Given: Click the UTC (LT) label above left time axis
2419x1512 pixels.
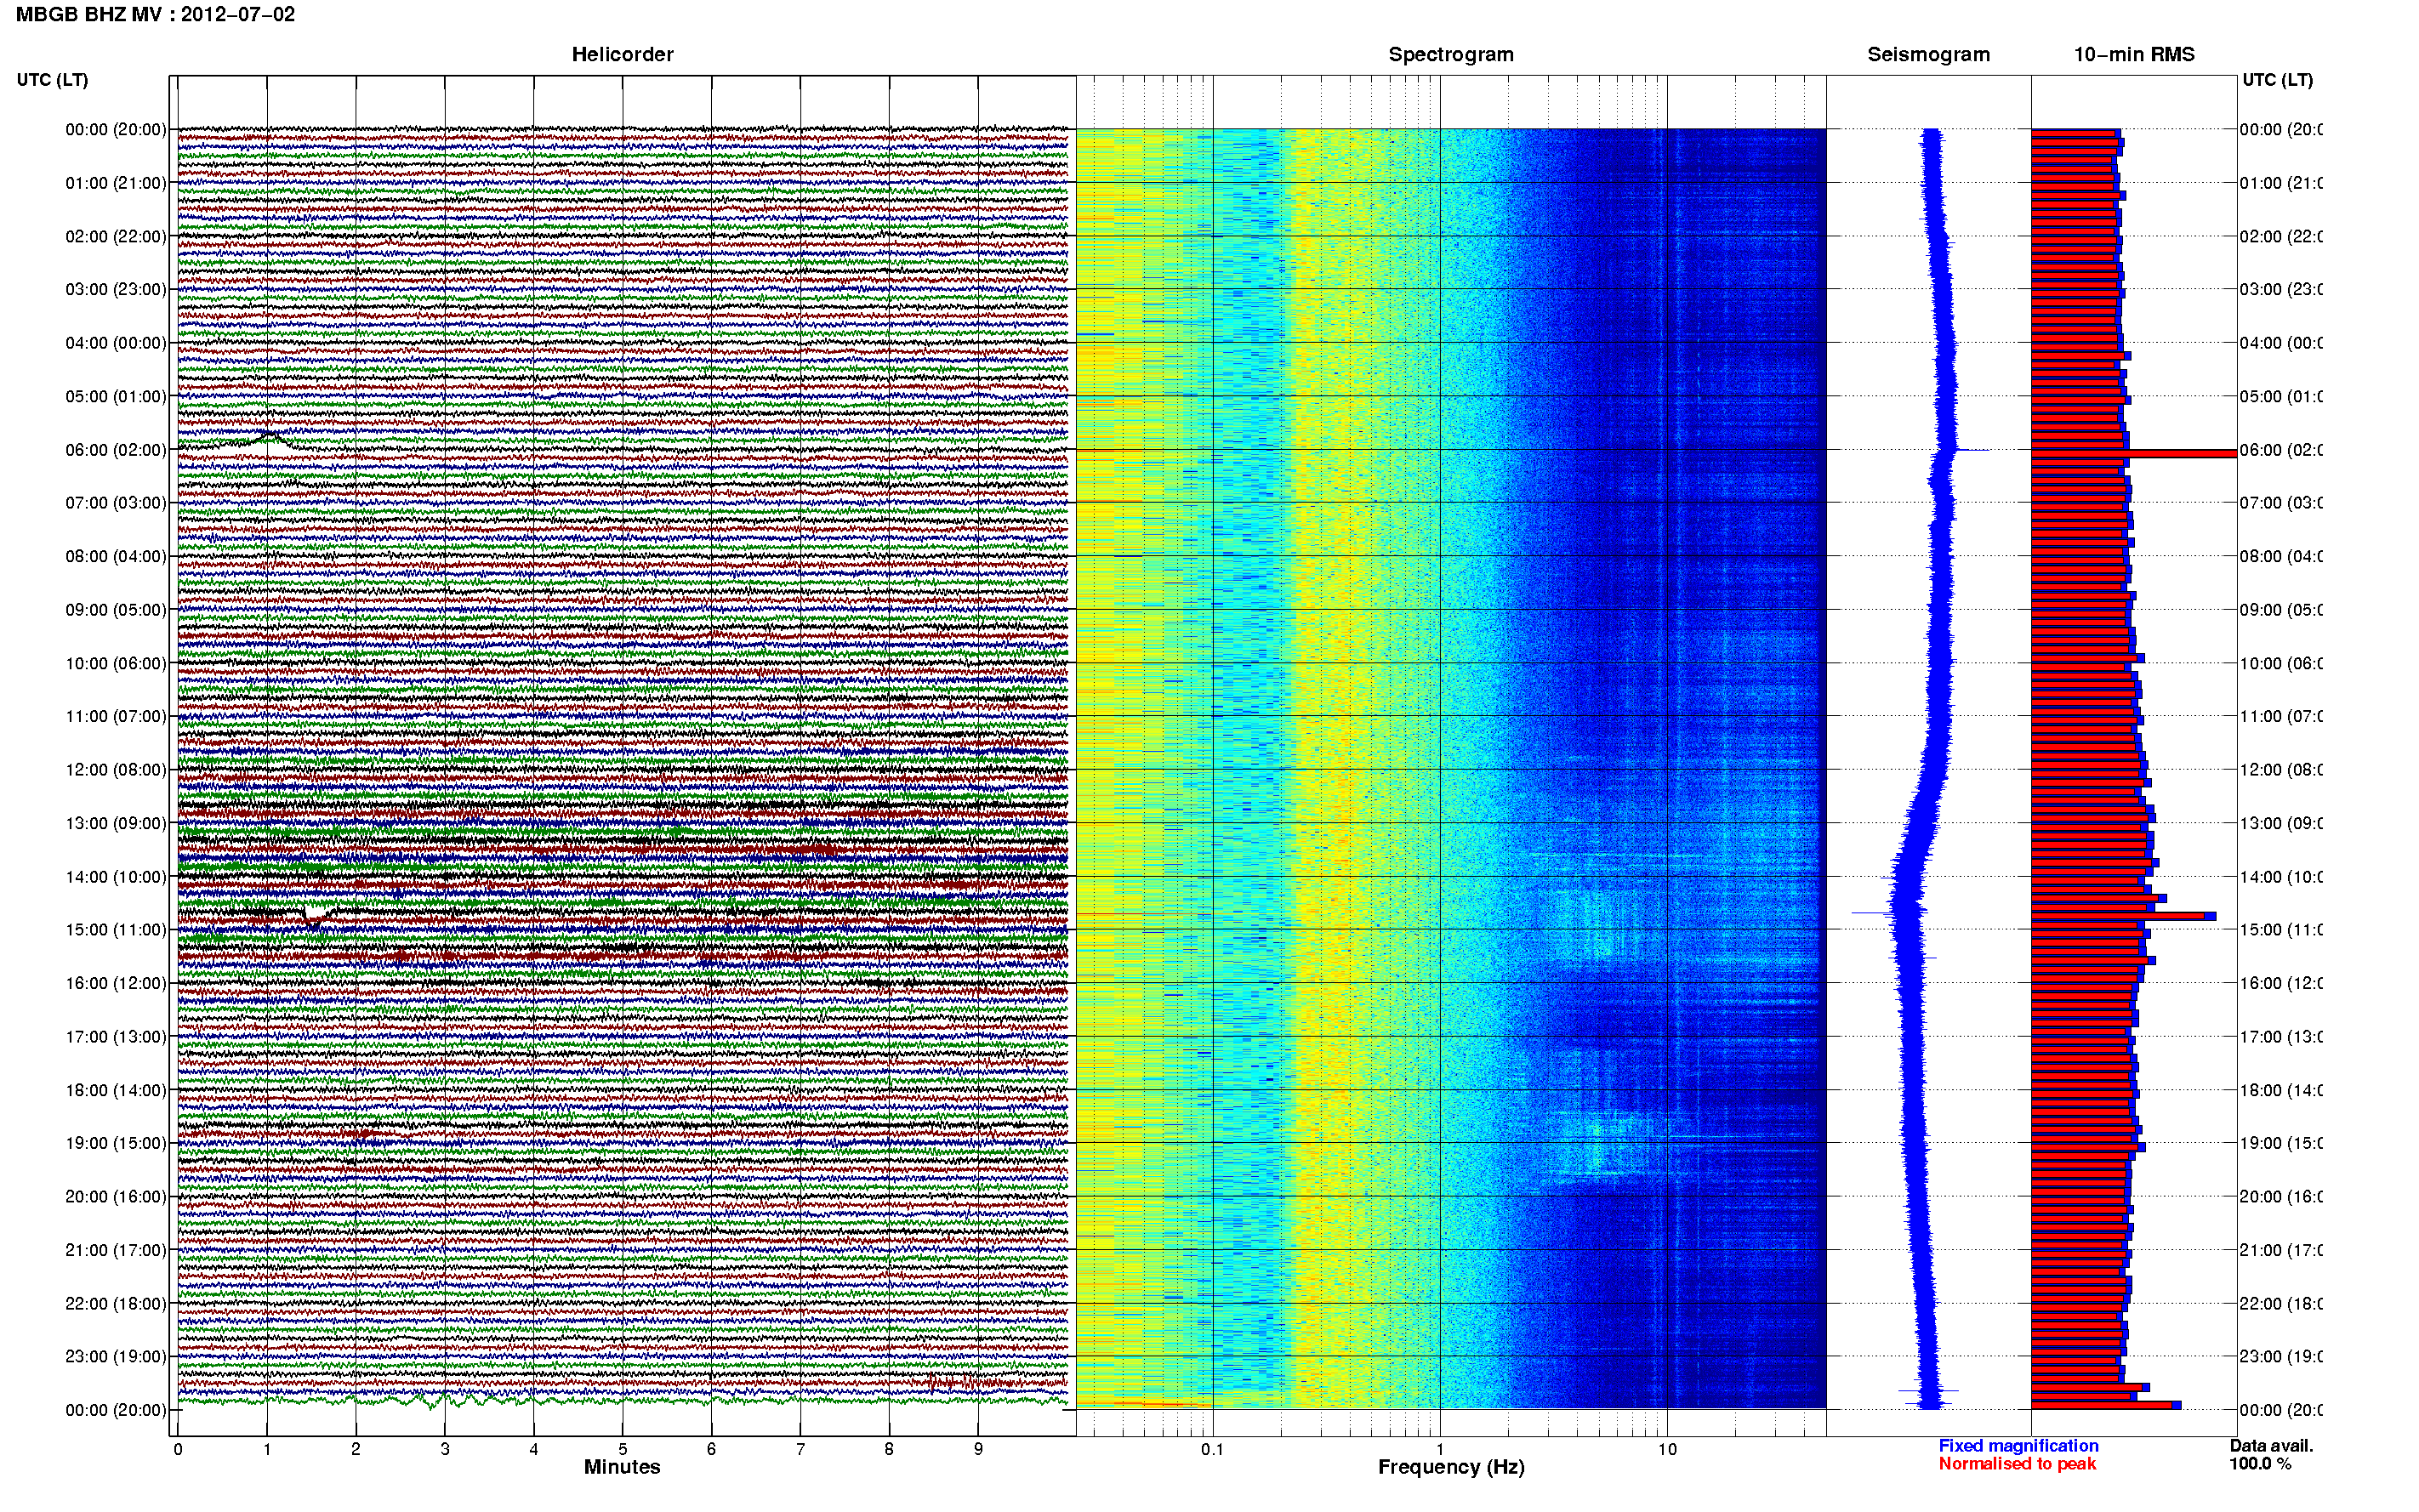Looking at the screenshot, I should tap(52, 80).
